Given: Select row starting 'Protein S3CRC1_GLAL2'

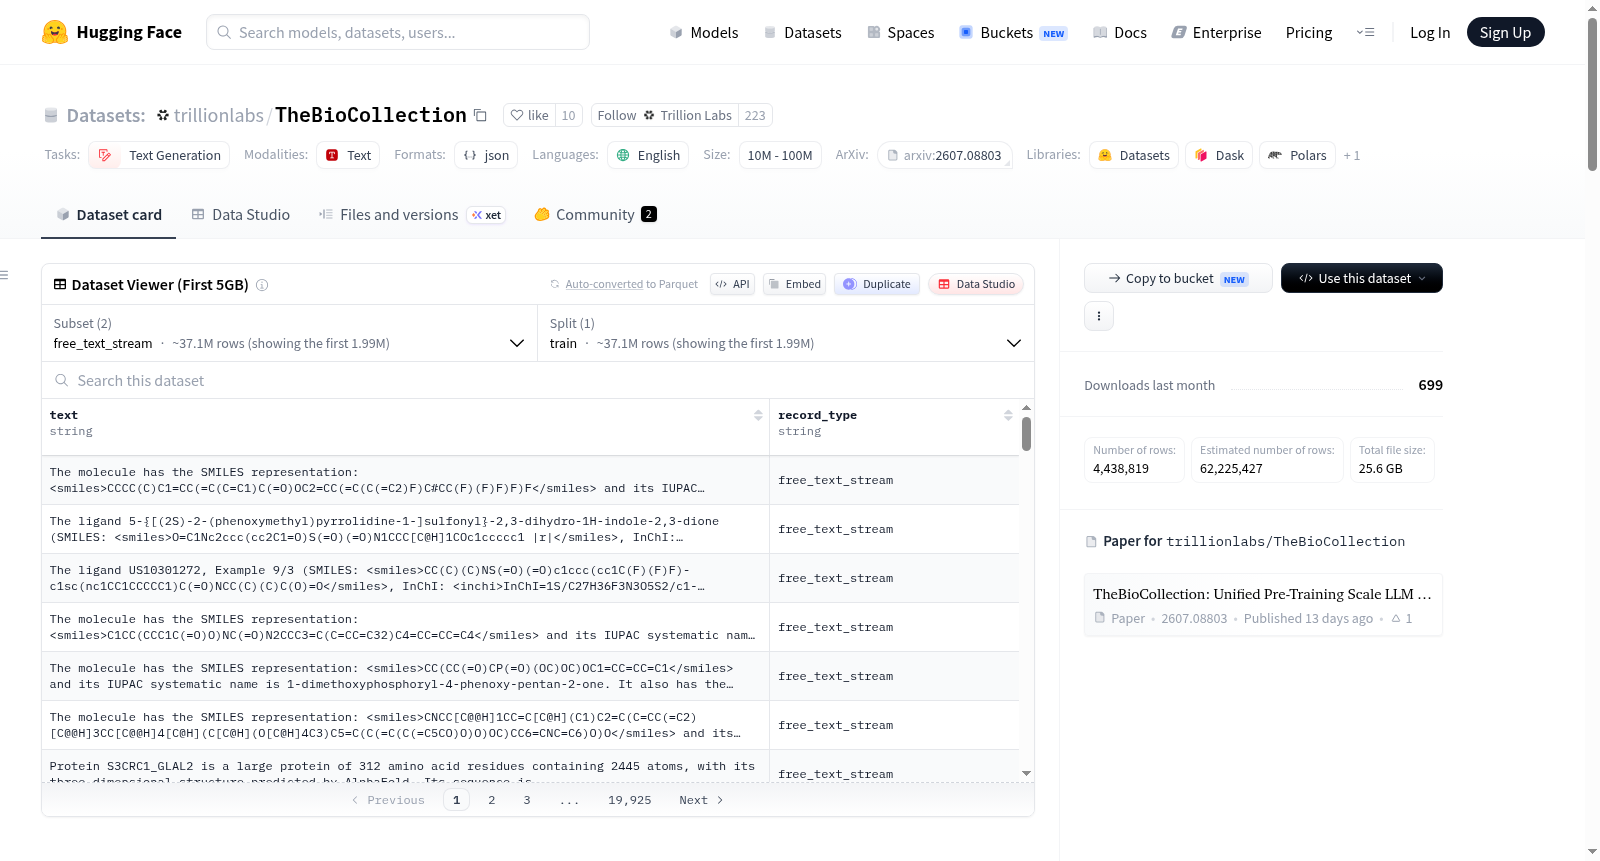Looking at the screenshot, I should click(x=530, y=767).
